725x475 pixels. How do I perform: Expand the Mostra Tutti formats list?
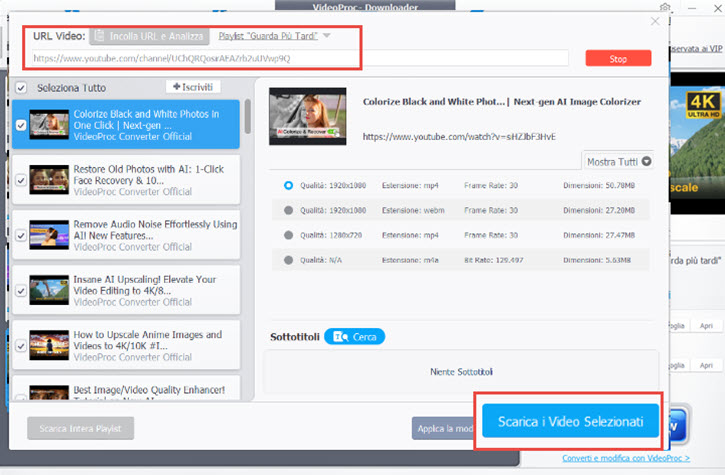coord(619,161)
